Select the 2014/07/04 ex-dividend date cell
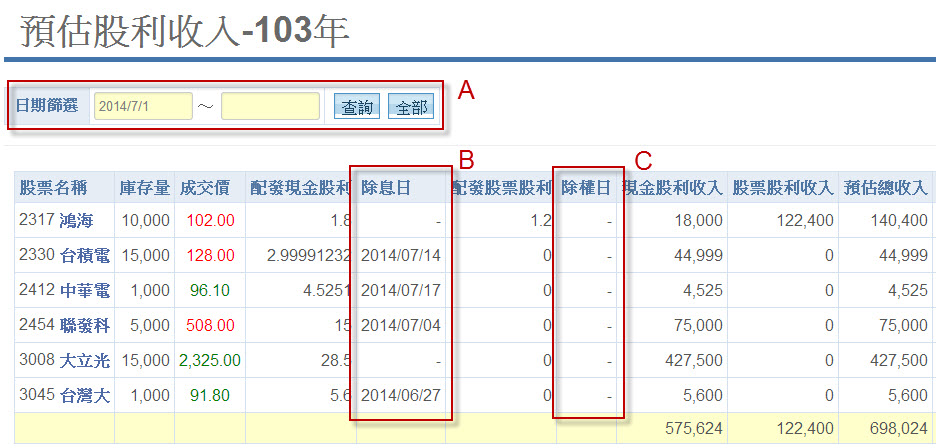This screenshot has width=936, height=448. click(x=401, y=326)
